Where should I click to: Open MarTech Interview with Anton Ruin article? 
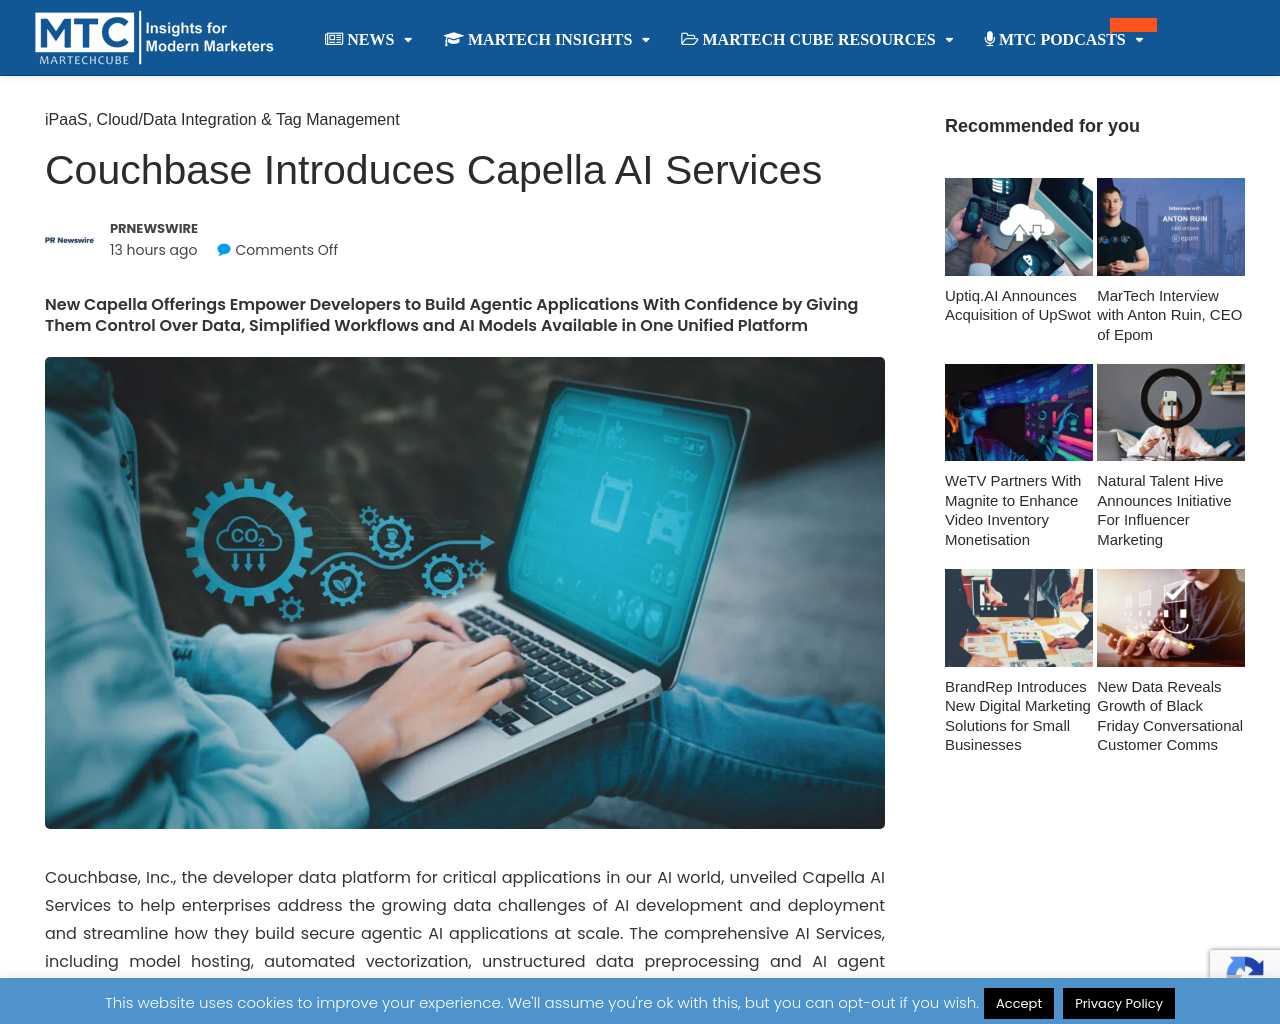1170,315
